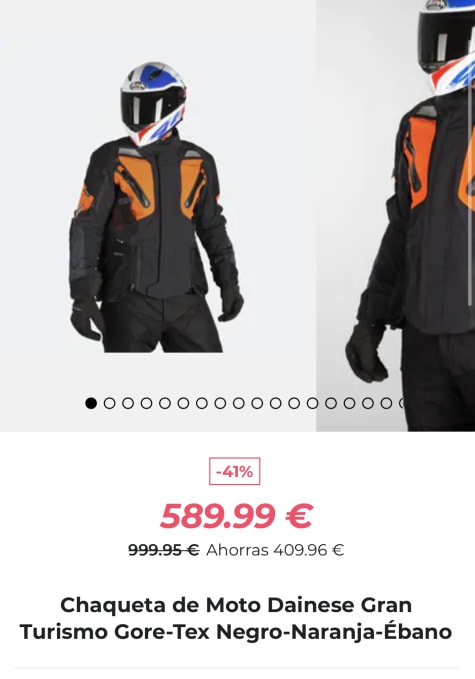
Task: Select the fourth carousel pagination dot
Action: coord(146,403)
